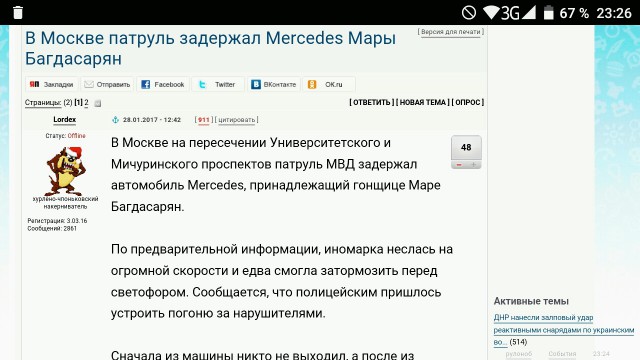
Task: Click Регистрация: 3.03.16 text
Action: tap(57, 220)
